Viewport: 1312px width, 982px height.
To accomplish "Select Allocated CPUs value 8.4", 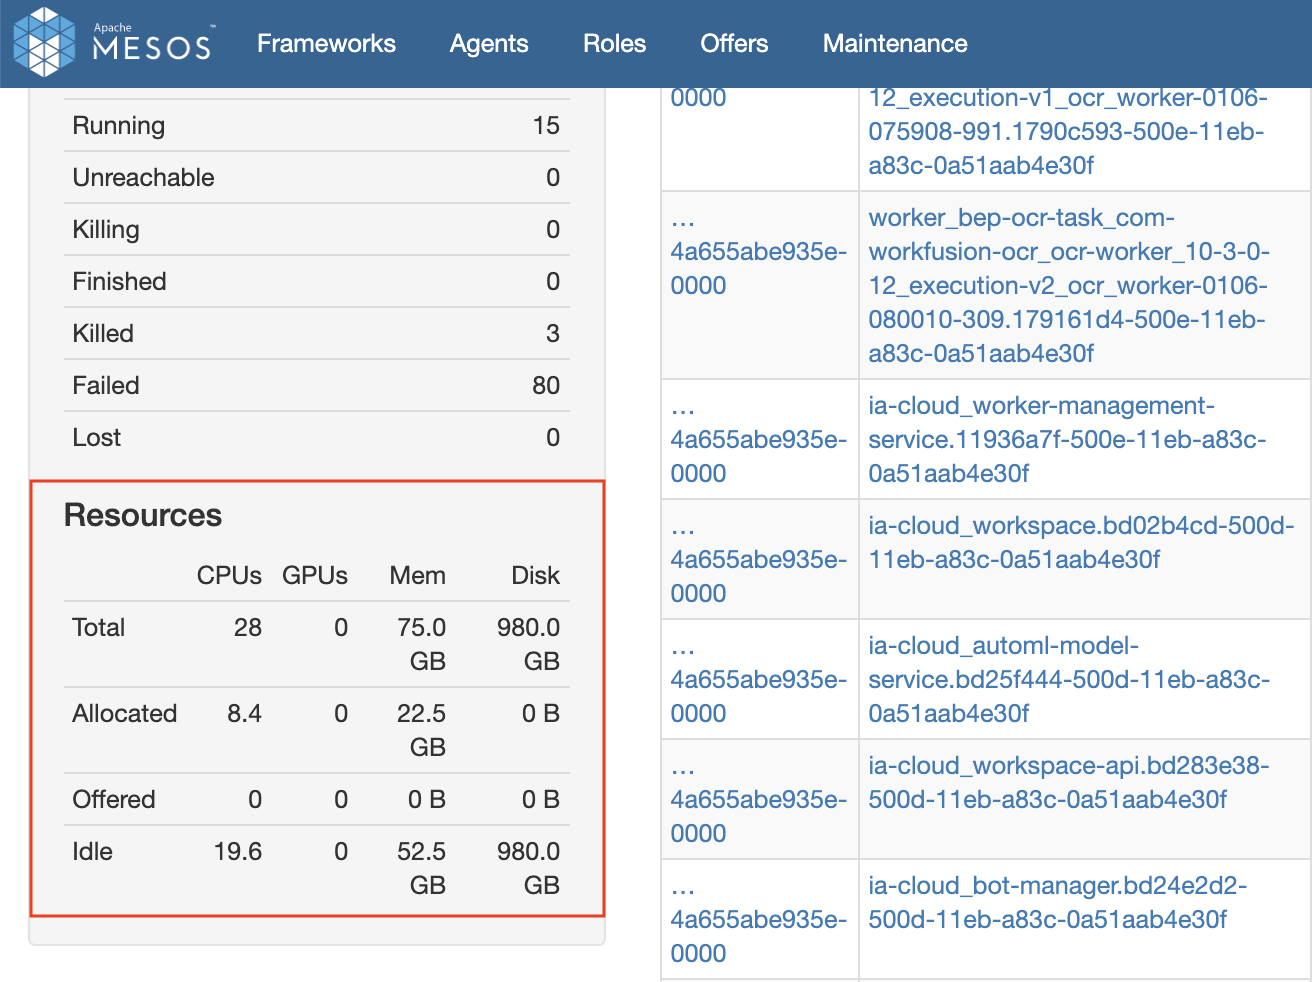I will click(x=244, y=713).
